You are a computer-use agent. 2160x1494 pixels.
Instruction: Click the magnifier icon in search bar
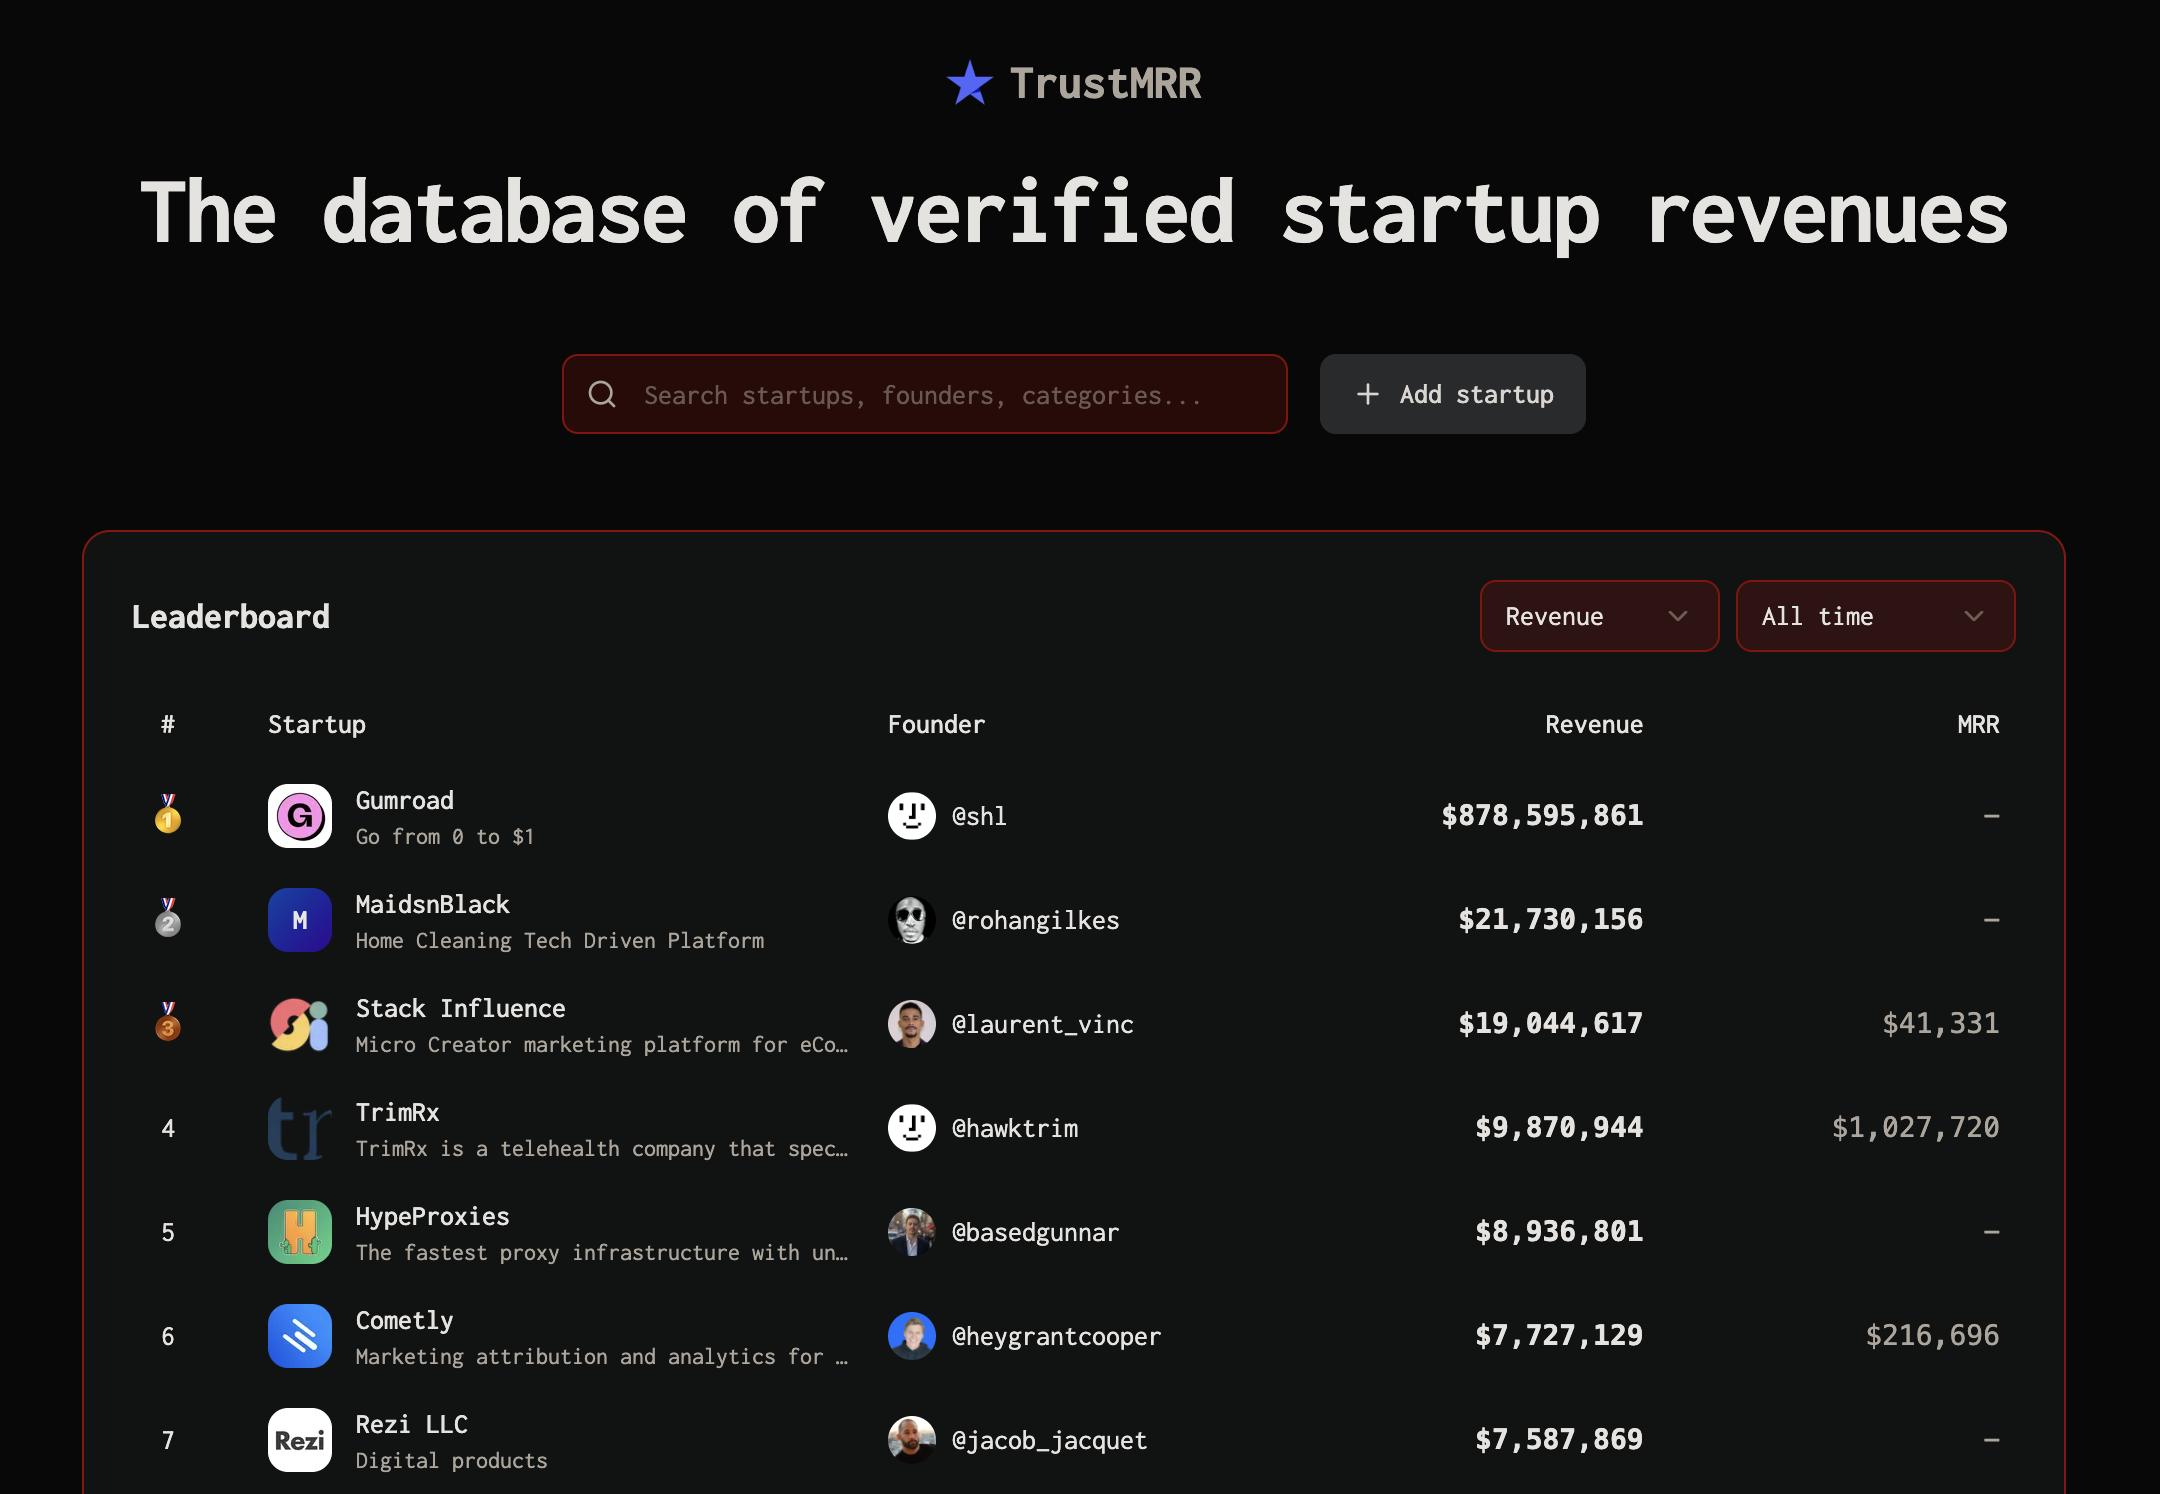(602, 394)
